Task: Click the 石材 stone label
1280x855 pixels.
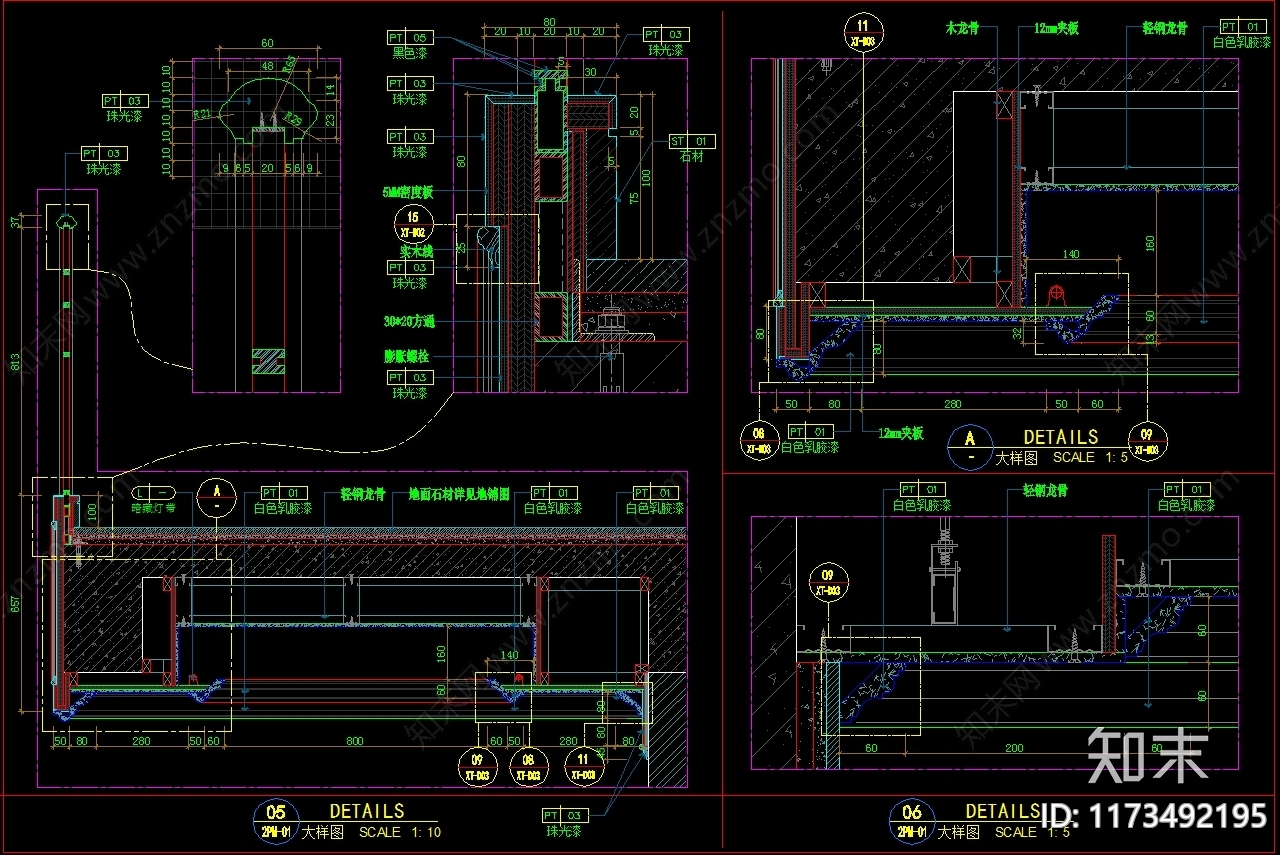Action: pos(692,157)
